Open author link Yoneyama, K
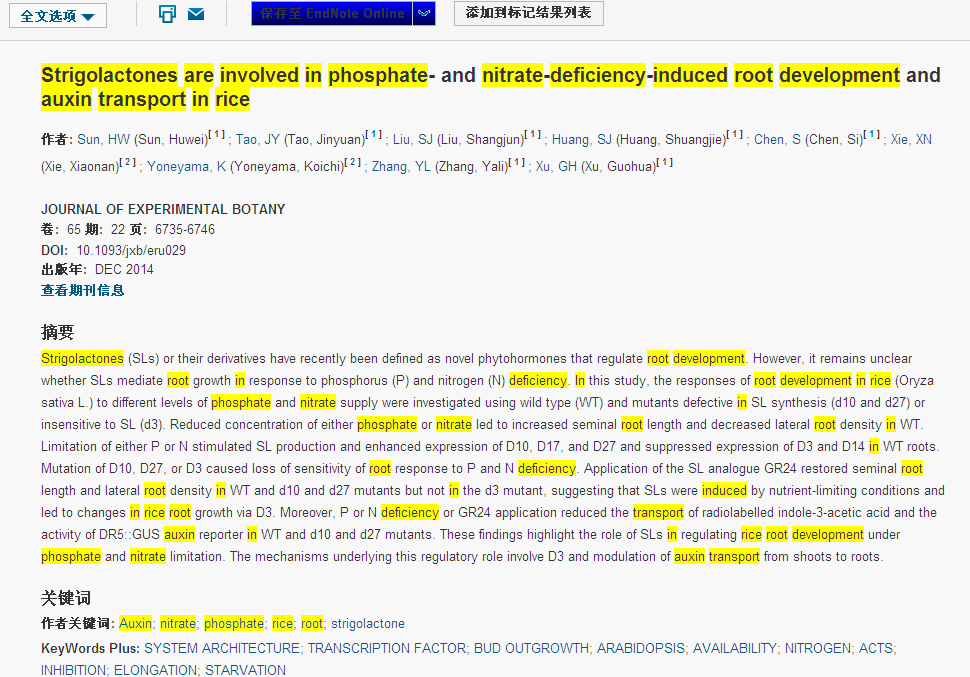Image resolution: width=970 pixels, height=677 pixels. point(187,167)
